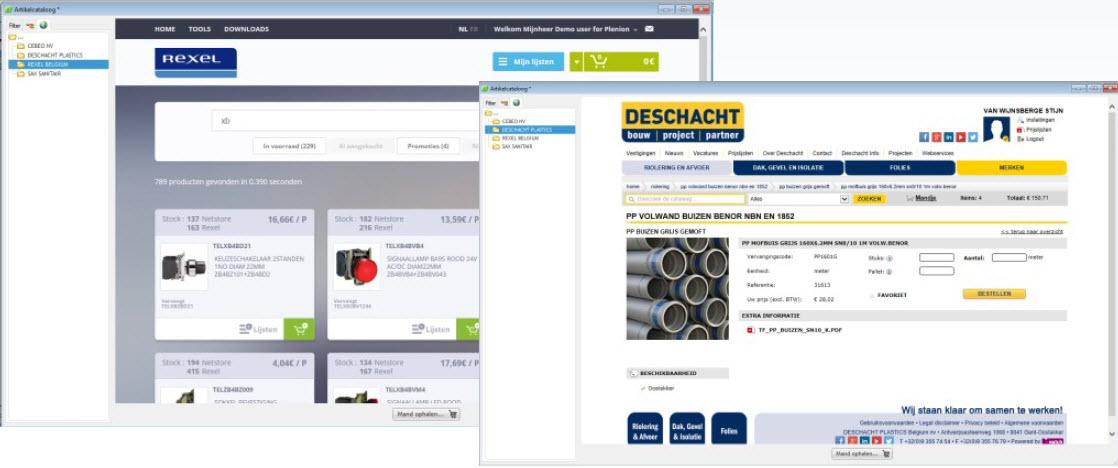The height and width of the screenshot is (468, 1118).
Task: Expand the dropdown arrow next to the Rexel cart
Action: click(576, 62)
